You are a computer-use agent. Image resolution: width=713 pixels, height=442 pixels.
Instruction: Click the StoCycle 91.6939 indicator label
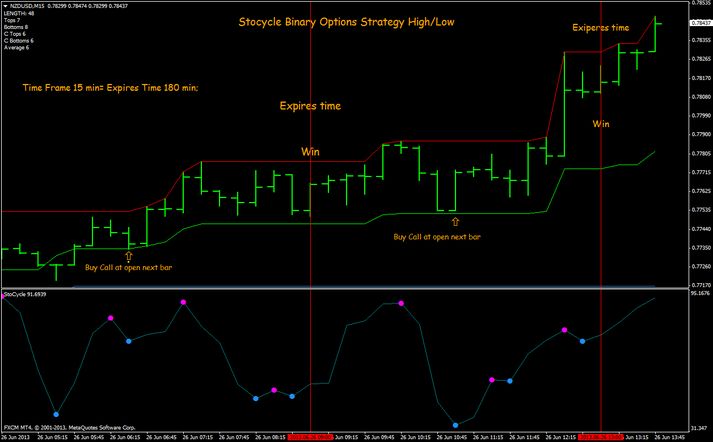point(25,294)
